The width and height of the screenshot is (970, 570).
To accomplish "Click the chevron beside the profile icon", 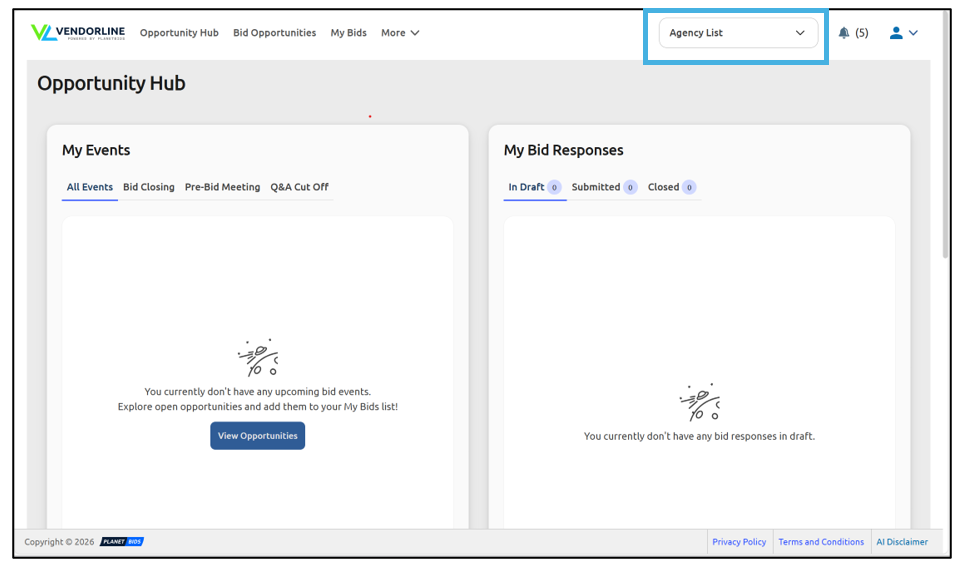I will pyautogui.click(x=913, y=33).
